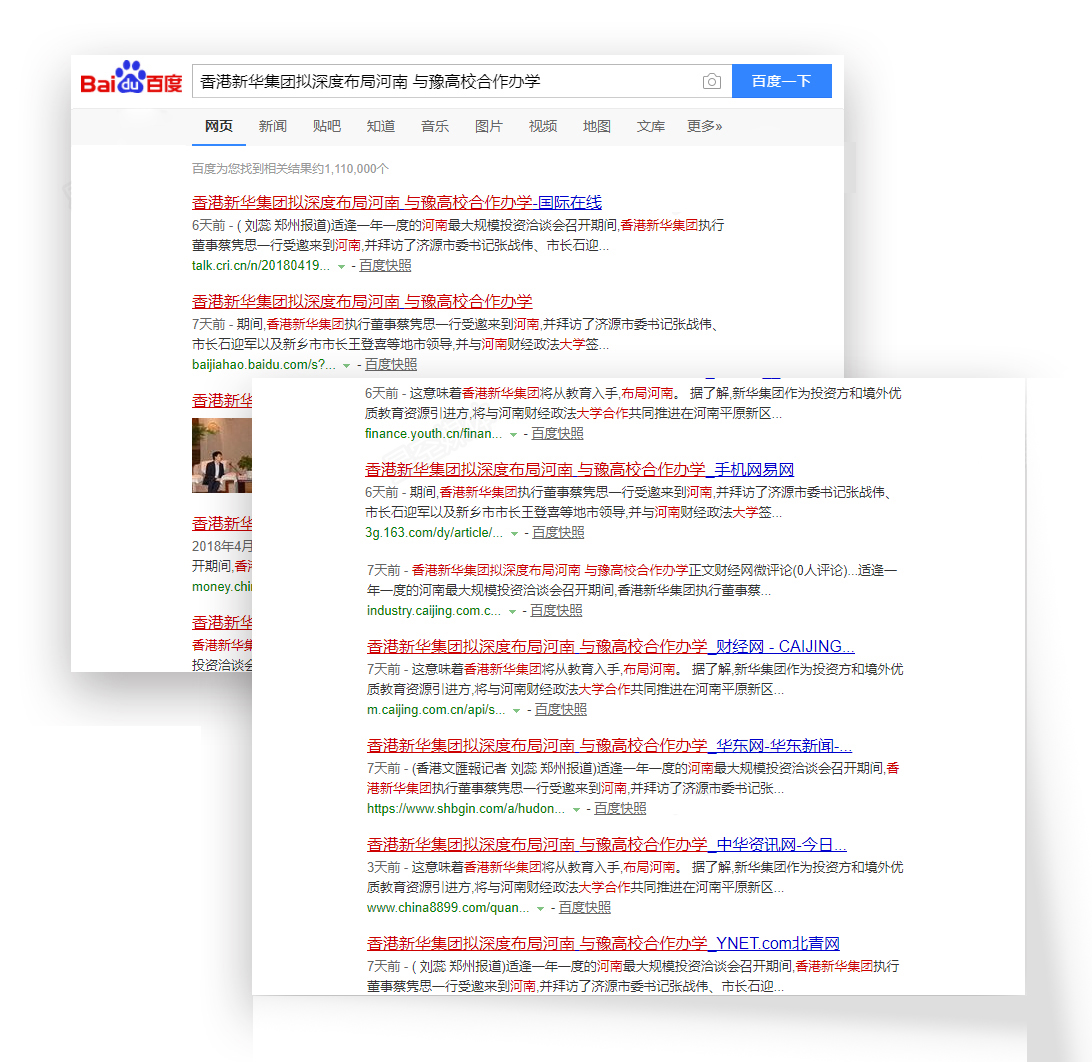Open the 文库 tab

point(650,126)
